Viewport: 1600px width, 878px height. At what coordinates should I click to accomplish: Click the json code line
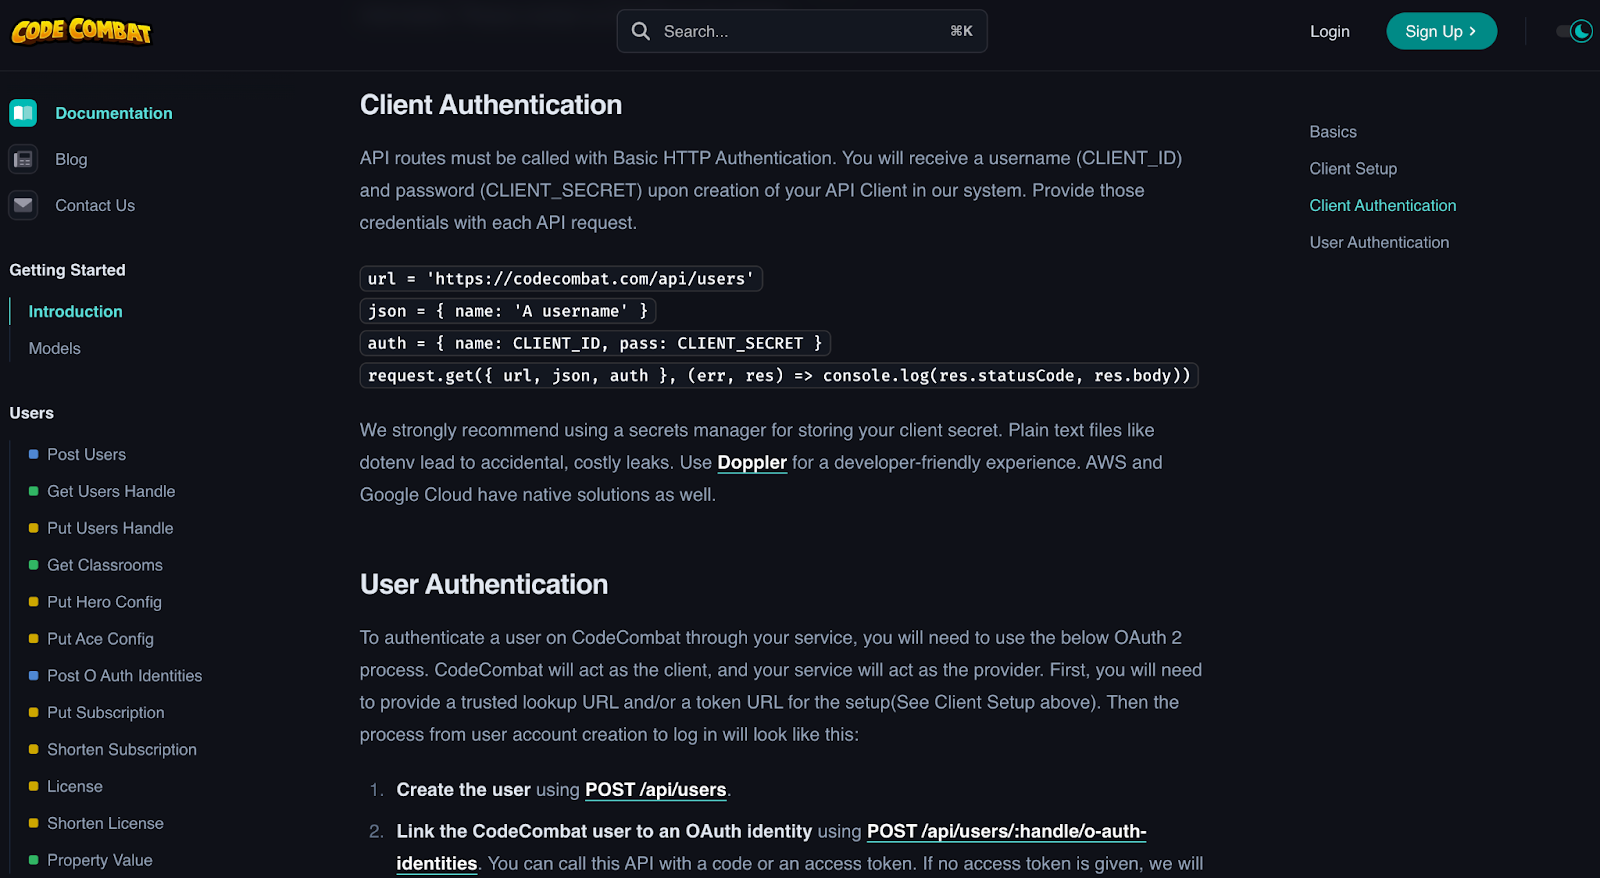pos(508,311)
